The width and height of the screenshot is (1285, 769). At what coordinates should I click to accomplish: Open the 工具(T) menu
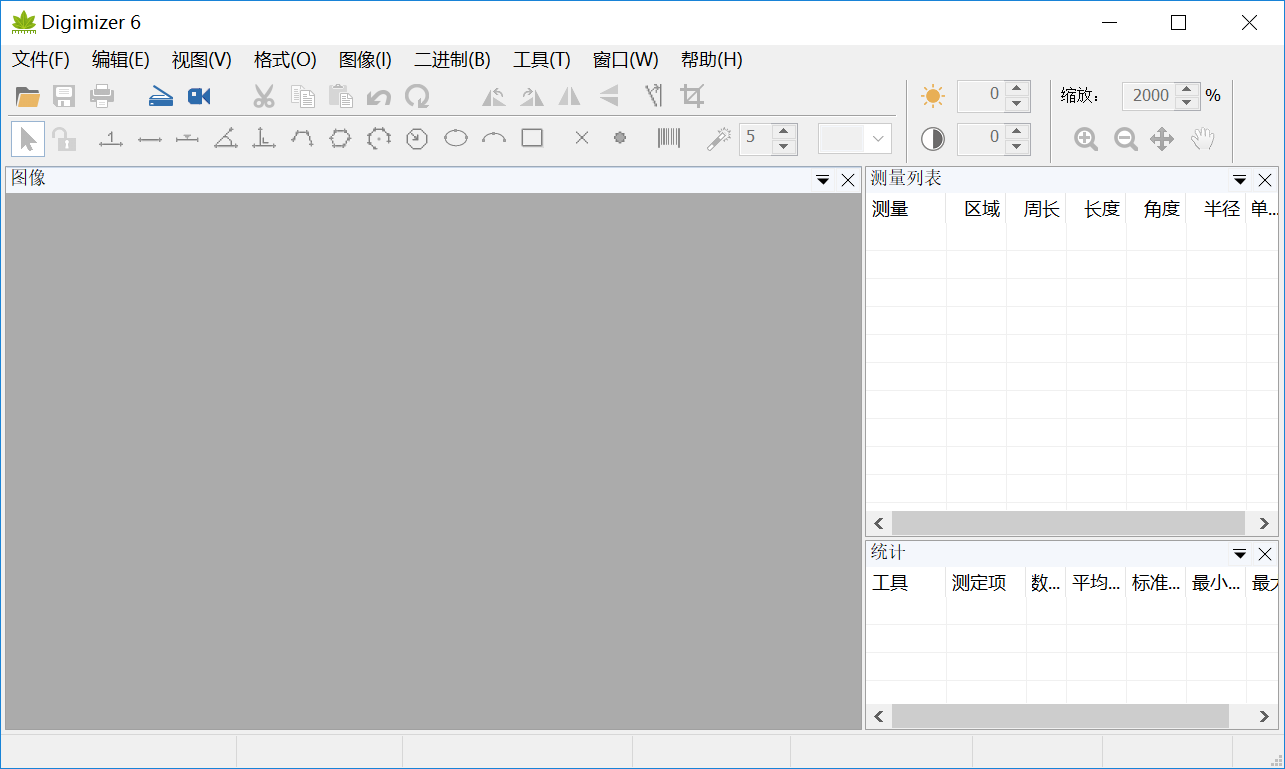(541, 60)
